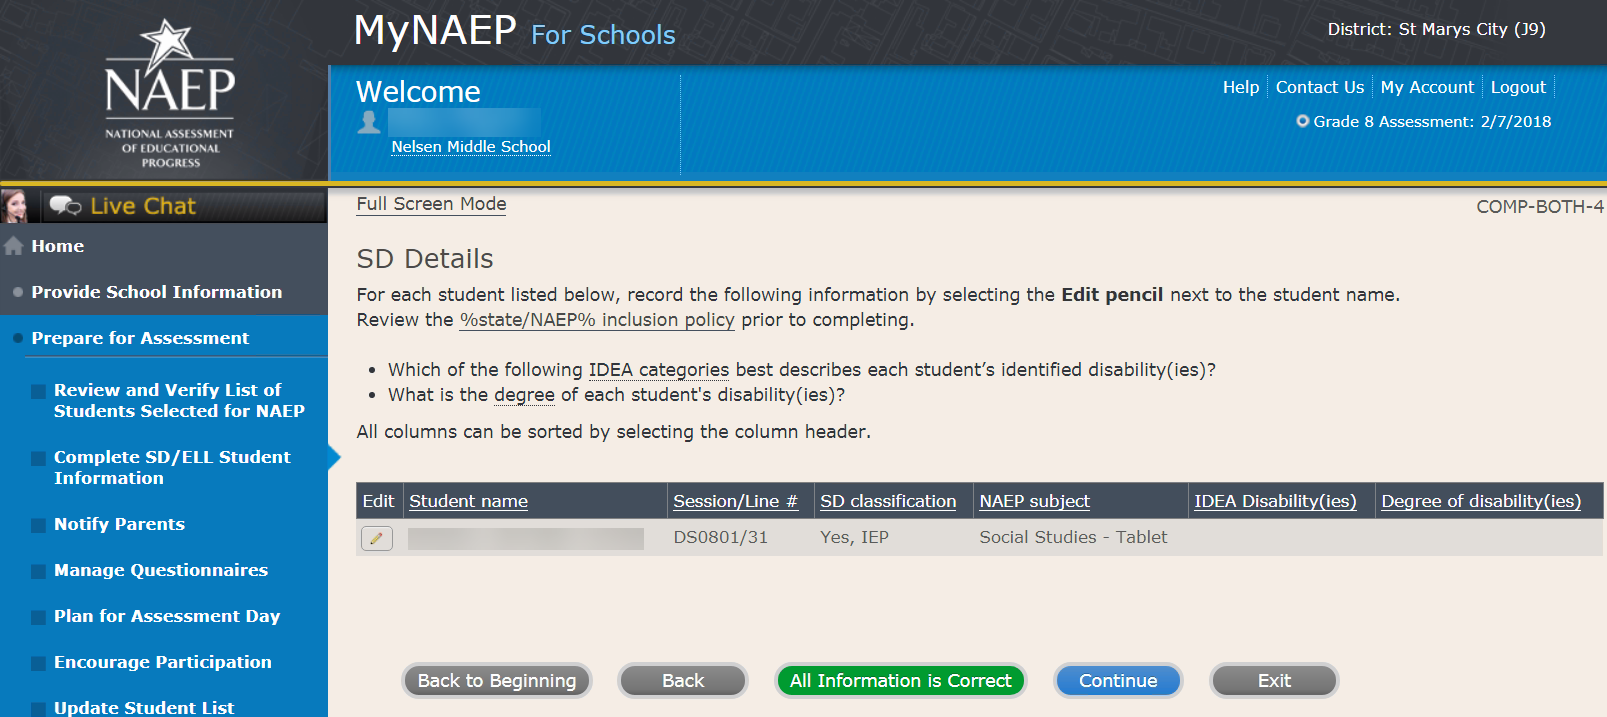
Task: Open the degree definition link
Action: pyautogui.click(x=524, y=395)
